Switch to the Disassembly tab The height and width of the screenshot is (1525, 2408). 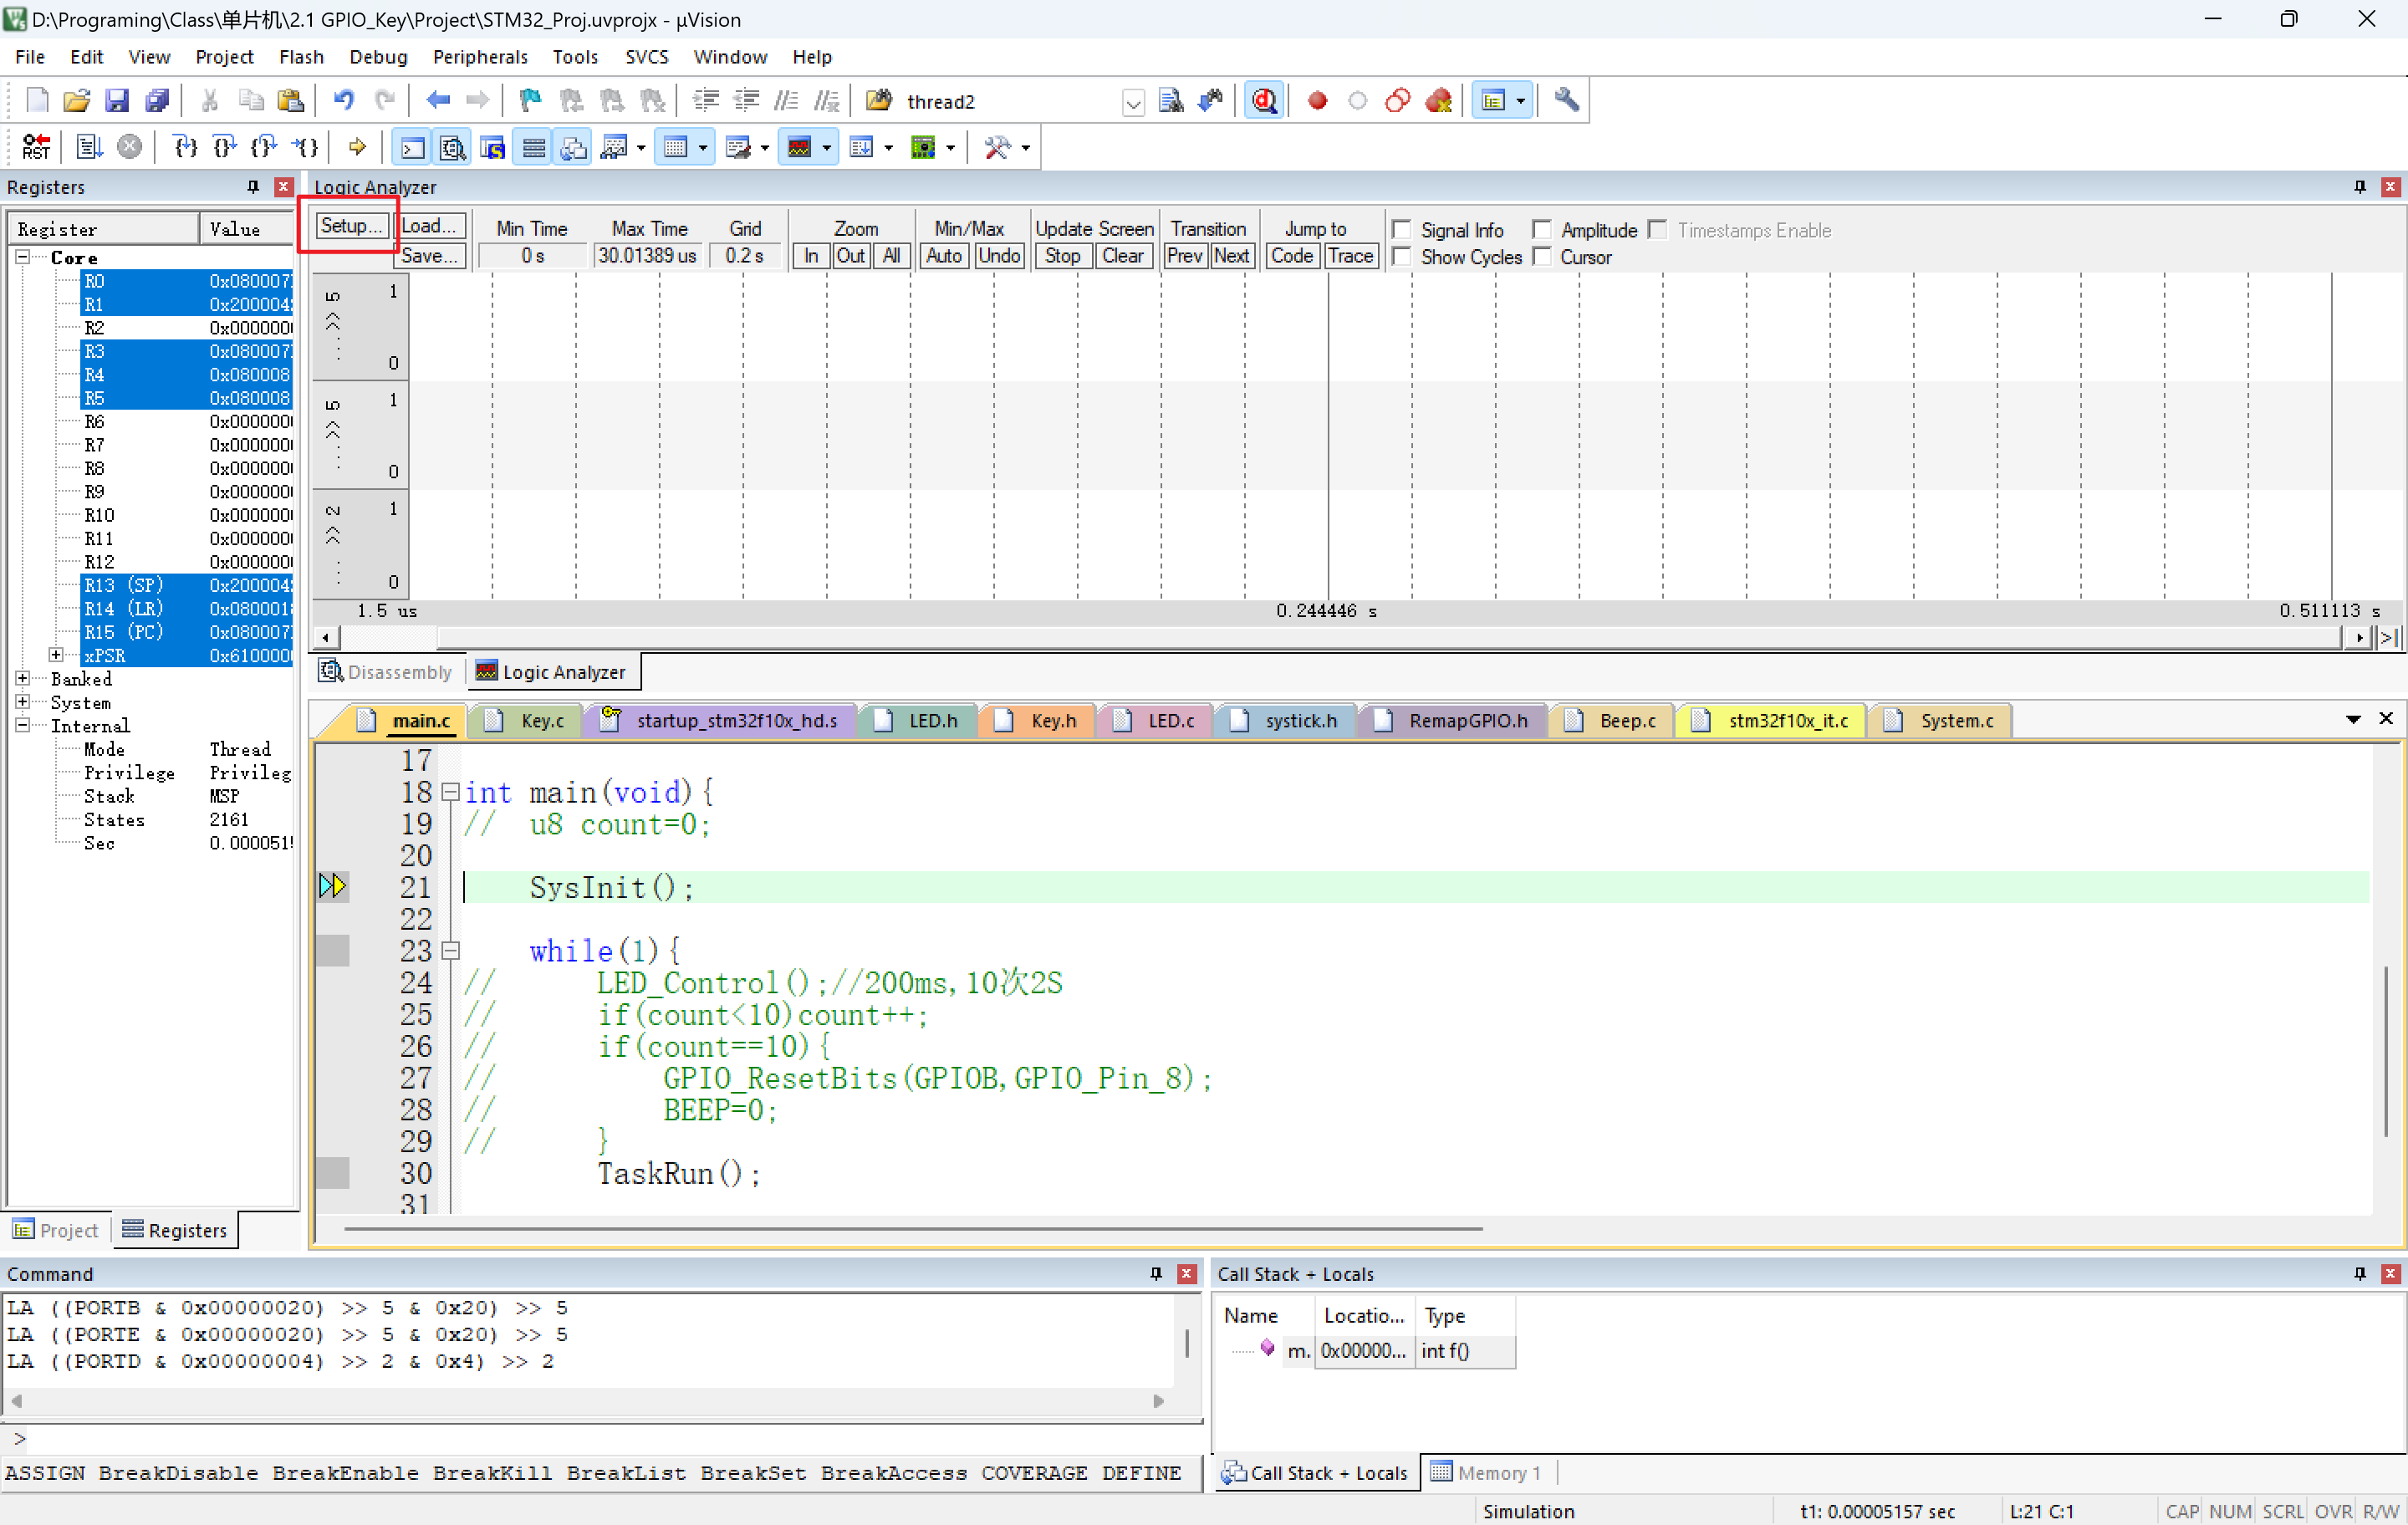pos(385,672)
